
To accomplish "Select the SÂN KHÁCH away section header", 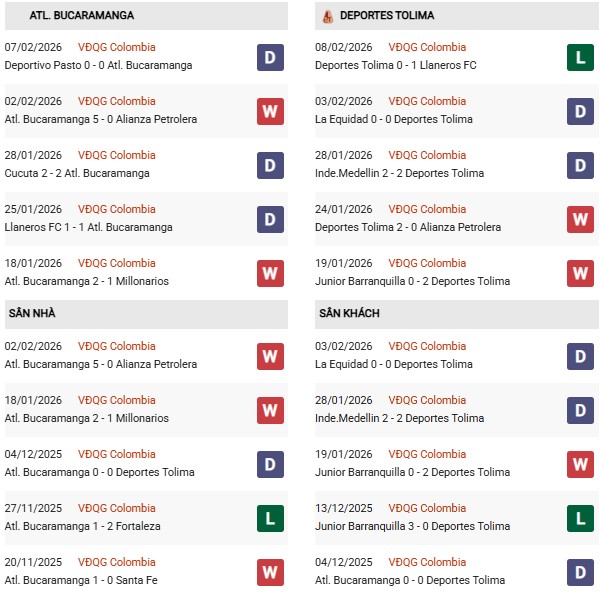I will [x=349, y=313].
